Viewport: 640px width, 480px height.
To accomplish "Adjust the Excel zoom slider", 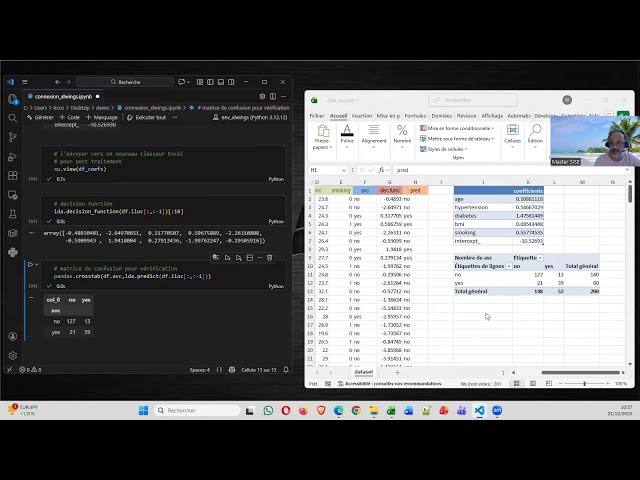I will [x=584, y=384].
